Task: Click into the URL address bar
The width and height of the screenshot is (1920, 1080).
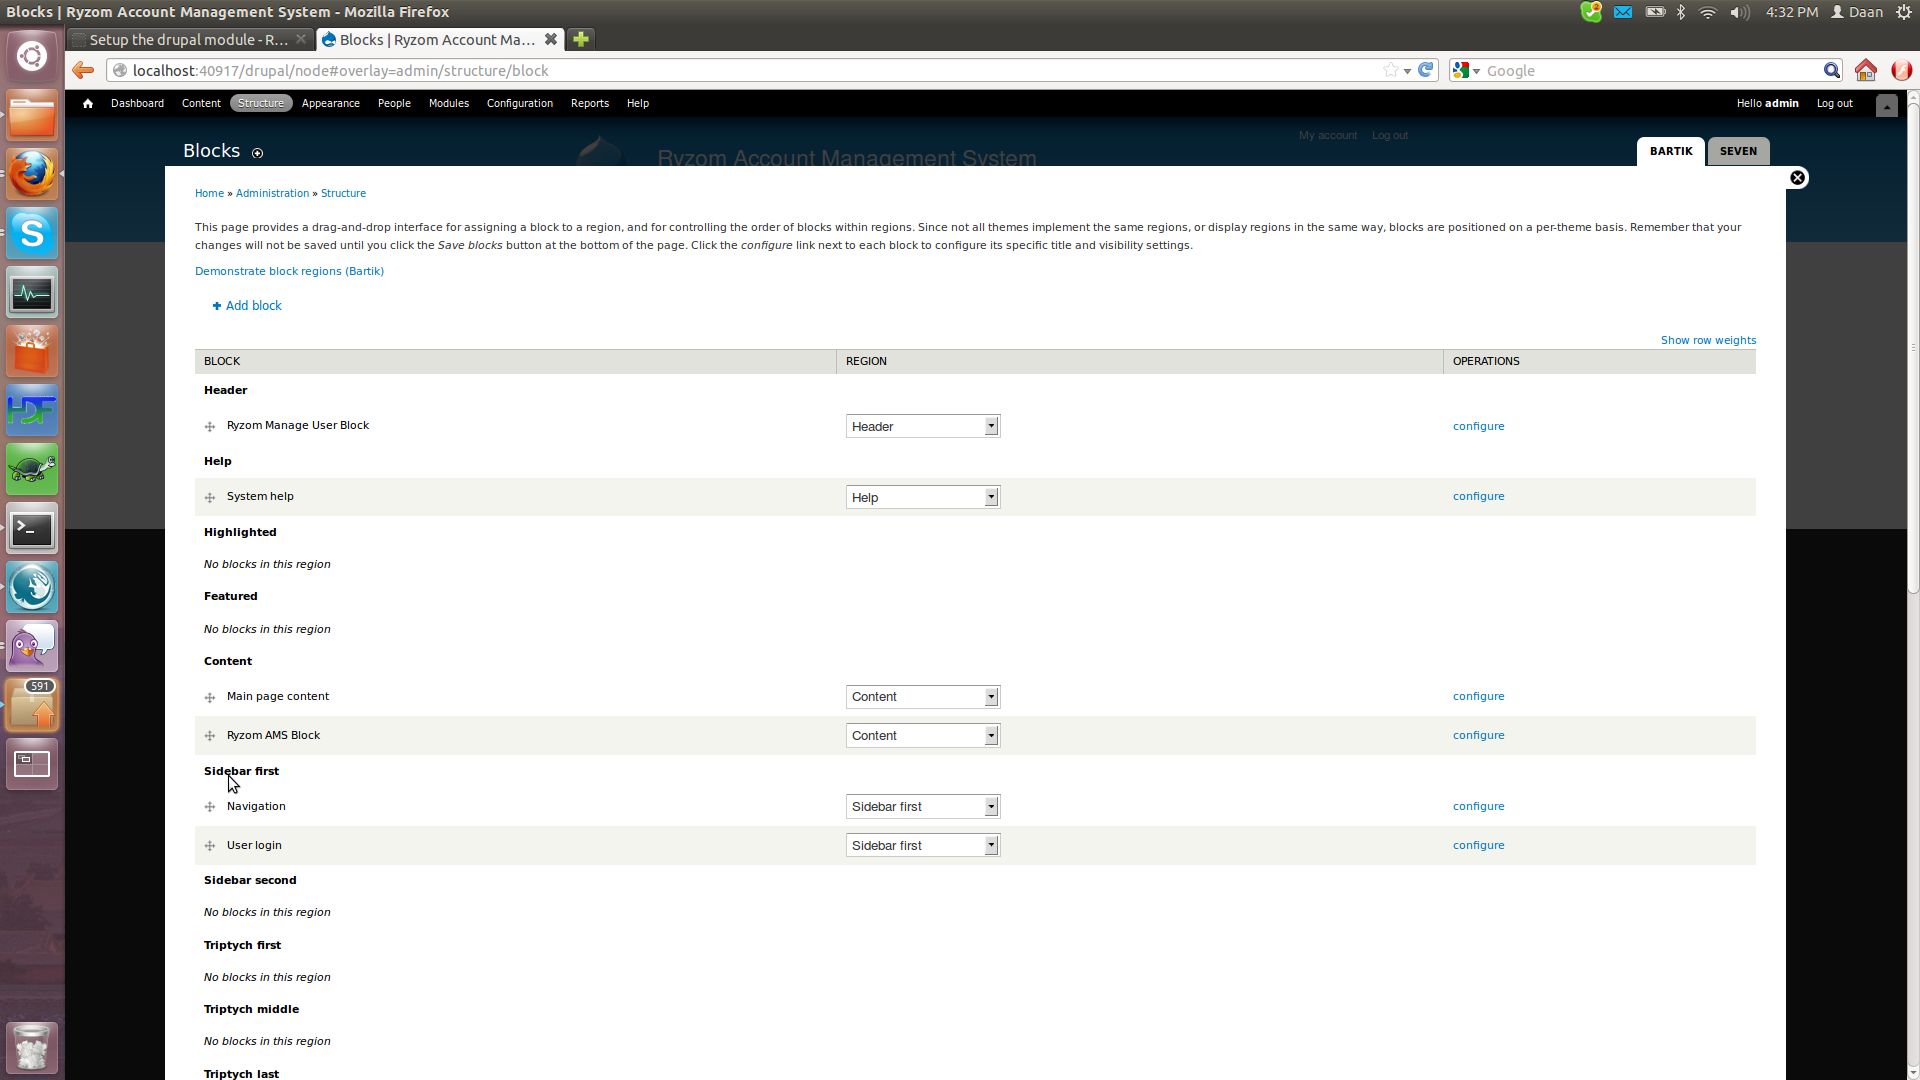Action: 750,70
